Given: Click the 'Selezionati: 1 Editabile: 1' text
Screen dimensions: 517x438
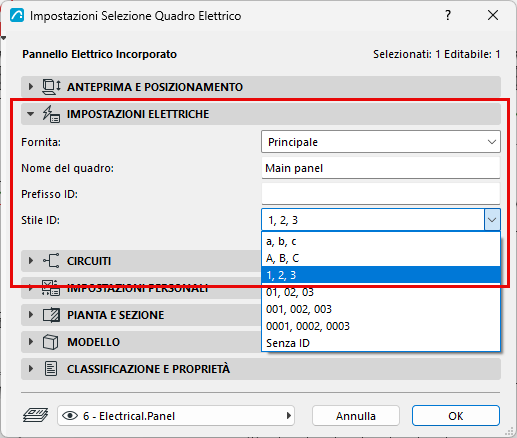Looking at the screenshot, I should pos(437,54).
